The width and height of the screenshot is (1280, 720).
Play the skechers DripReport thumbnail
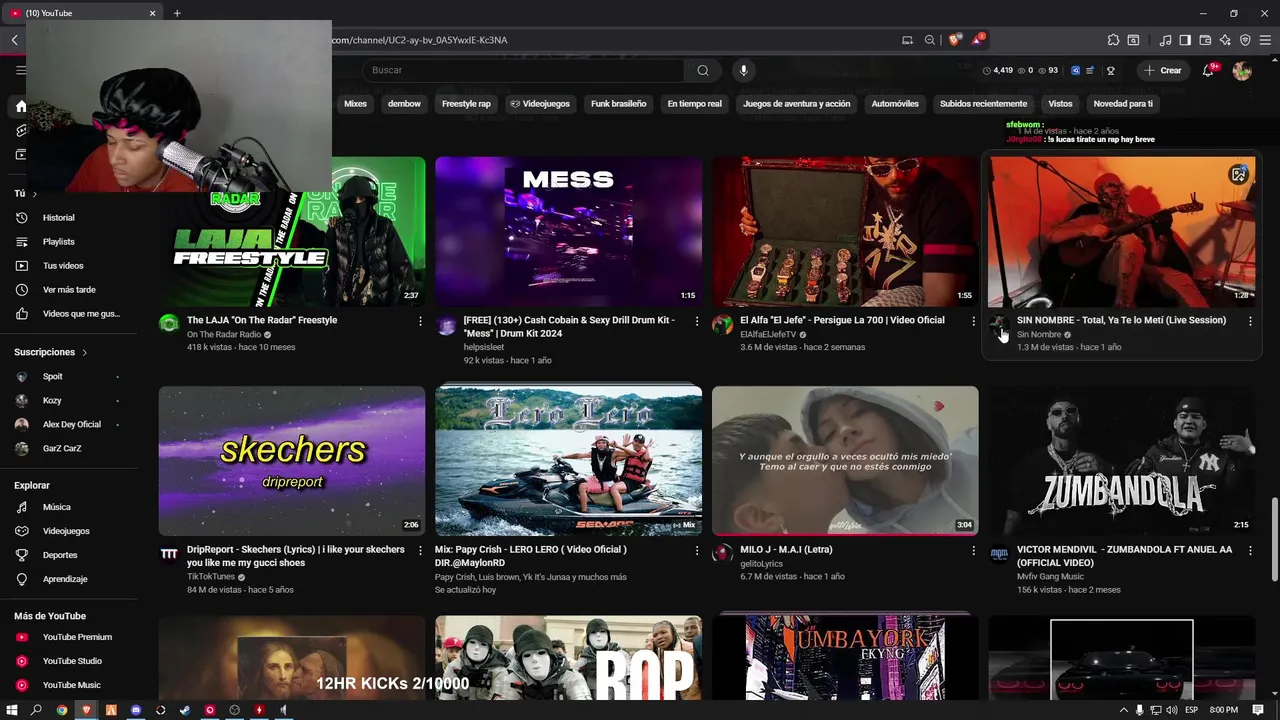coord(292,461)
